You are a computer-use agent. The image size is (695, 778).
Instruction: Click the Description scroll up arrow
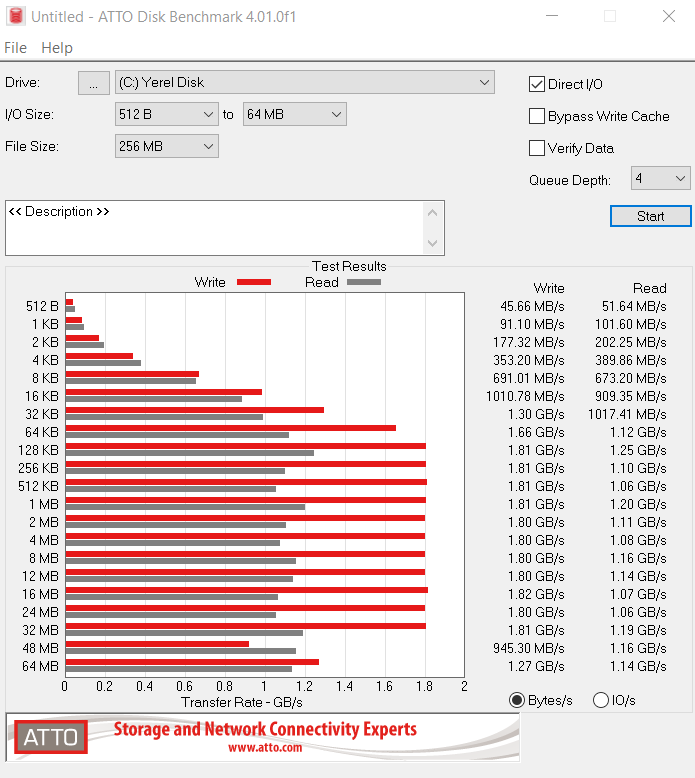point(433,213)
